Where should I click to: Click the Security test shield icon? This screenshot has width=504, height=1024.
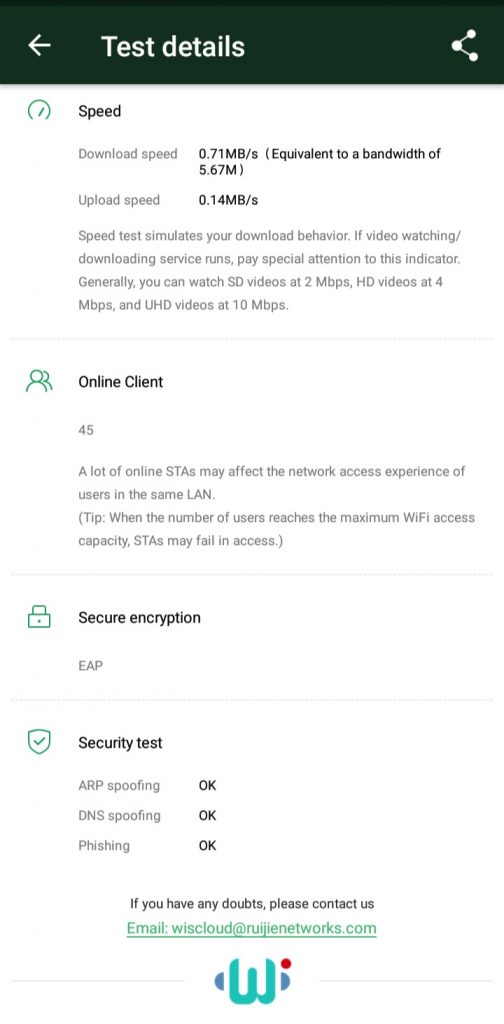tap(39, 743)
